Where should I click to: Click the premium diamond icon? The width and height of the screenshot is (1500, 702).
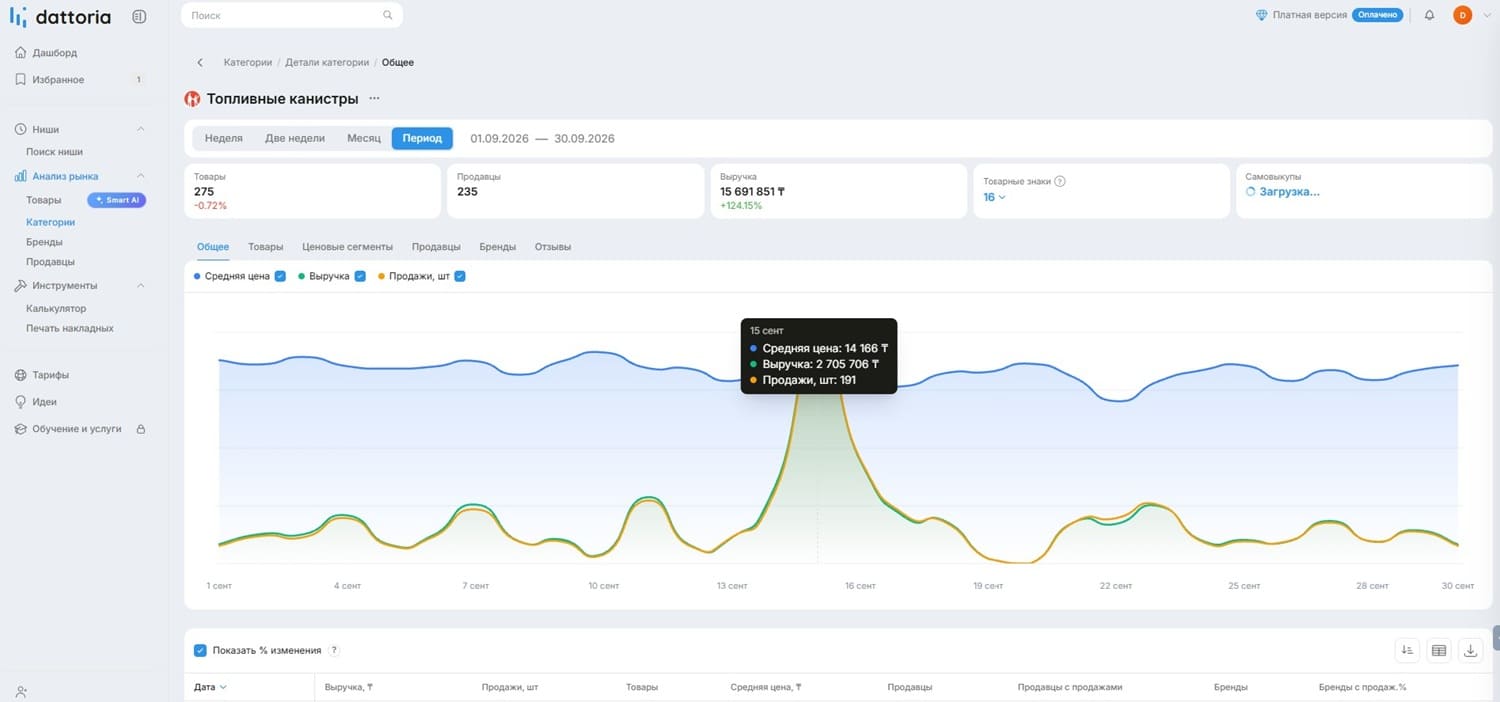point(1261,15)
